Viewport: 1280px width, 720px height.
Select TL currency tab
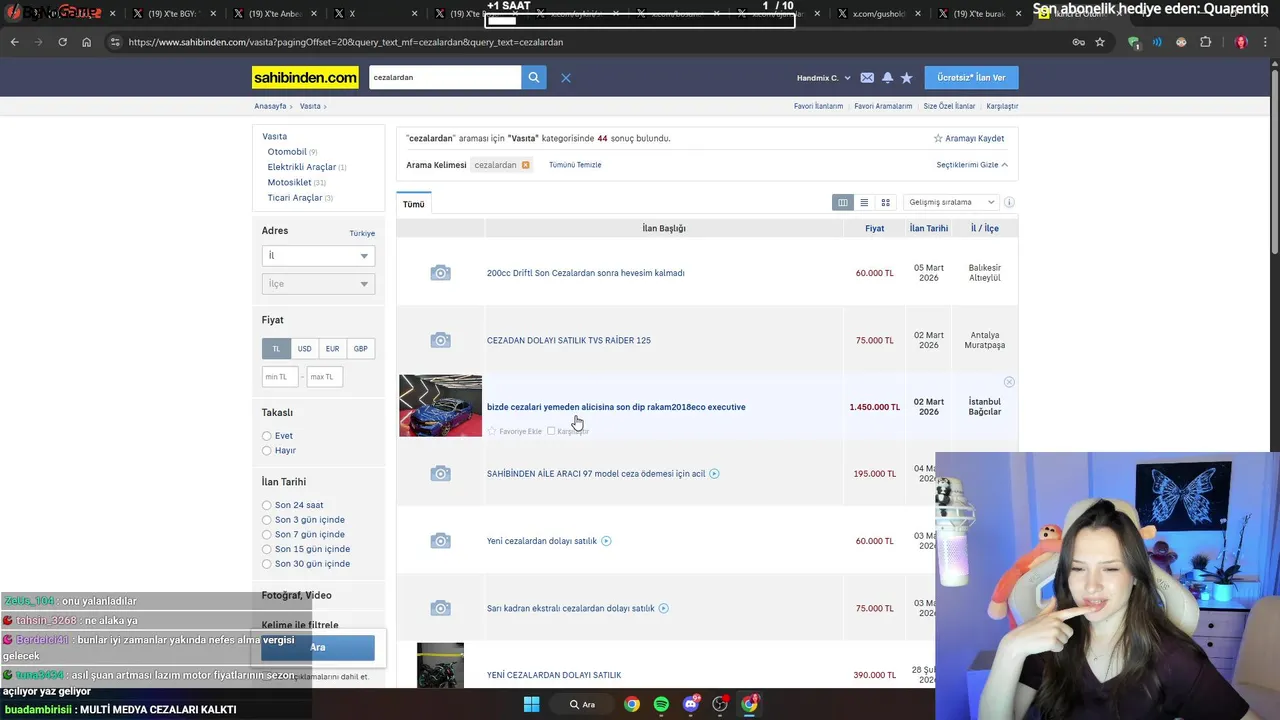276,349
